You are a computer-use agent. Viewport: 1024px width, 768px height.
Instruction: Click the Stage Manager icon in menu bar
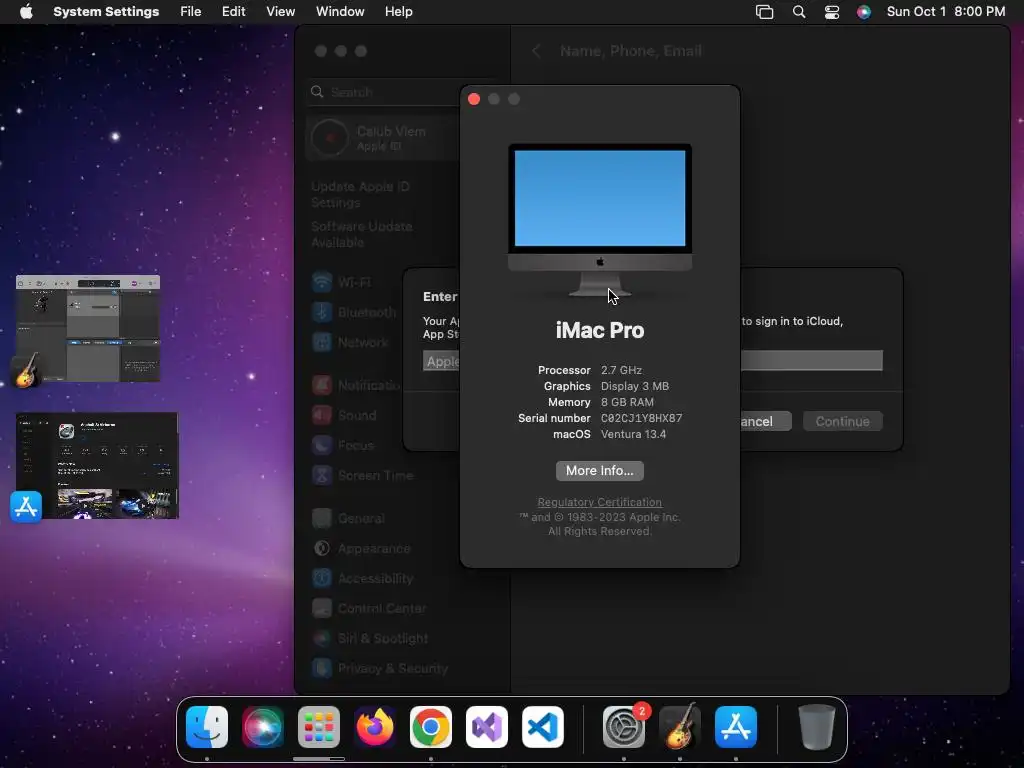pos(764,12)
